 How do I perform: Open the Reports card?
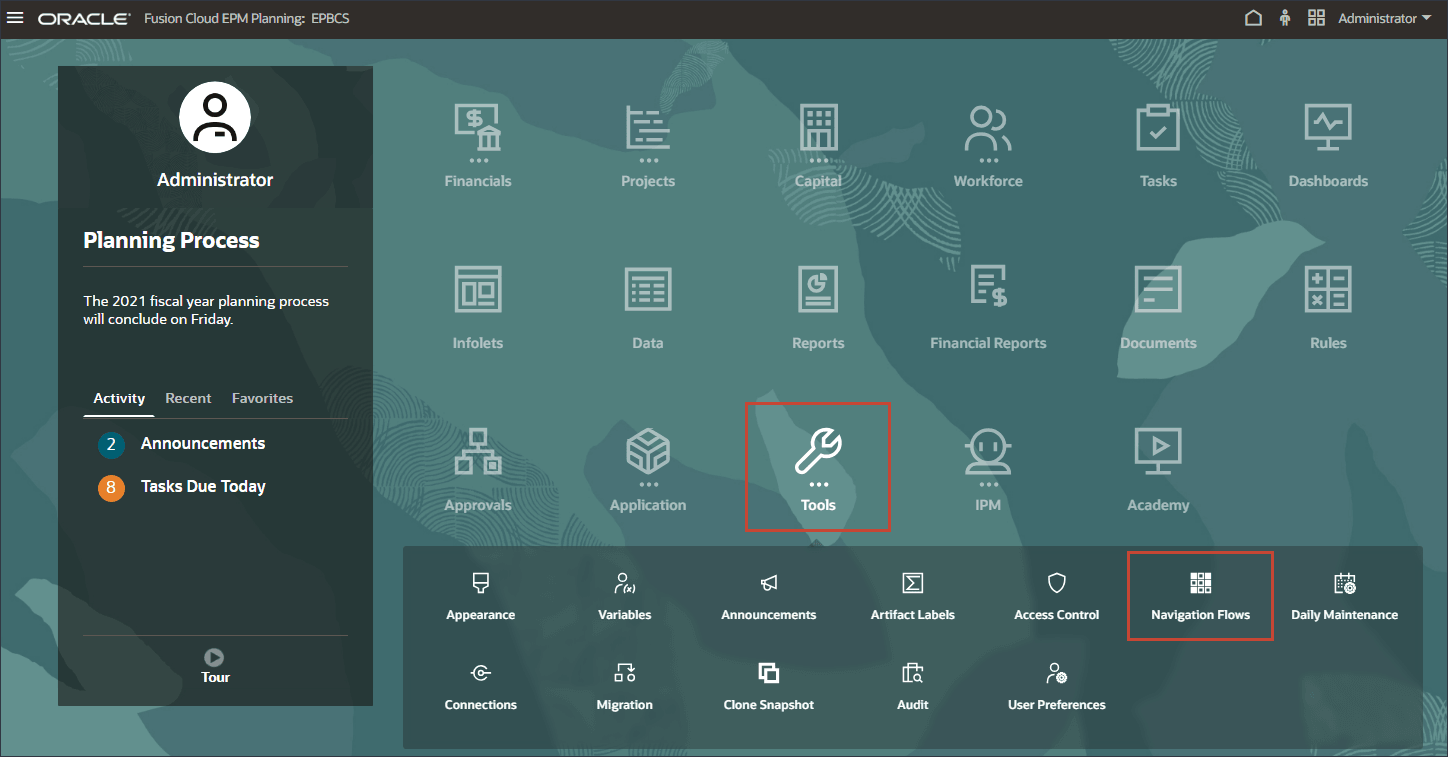tap(818, 308)
